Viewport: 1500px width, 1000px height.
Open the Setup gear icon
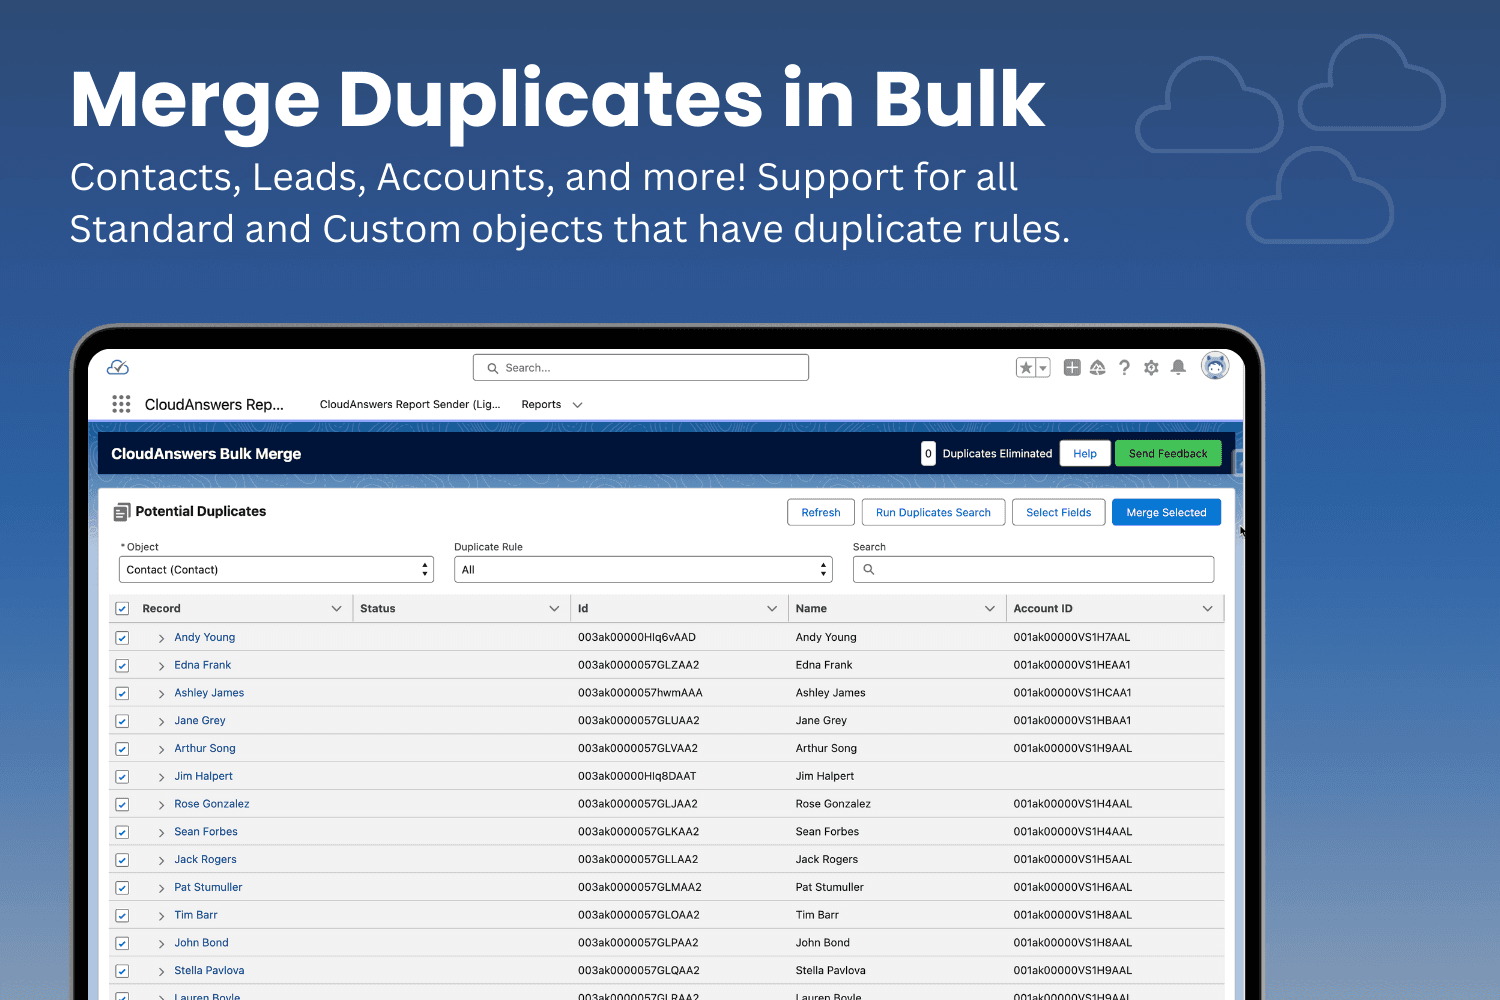(x=1151, y=368)
